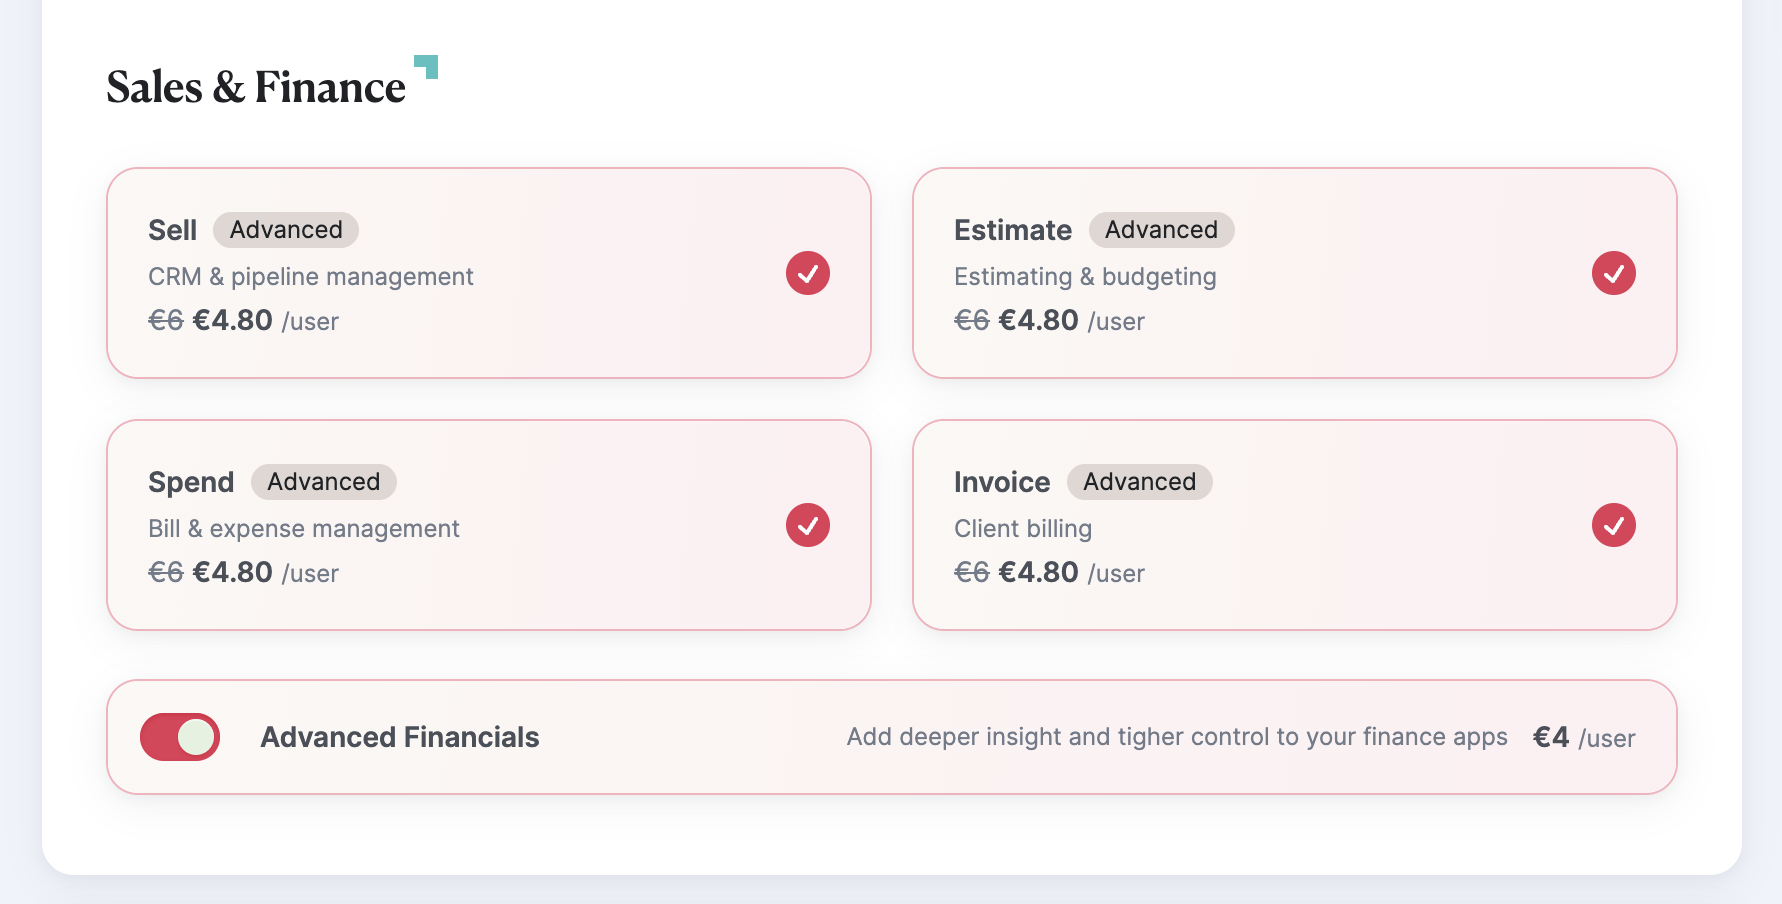The height and width of the screenshot is (904, 1782).
Task: Click the Advanced badge next to Spend
Action: [x=323, y=482]
